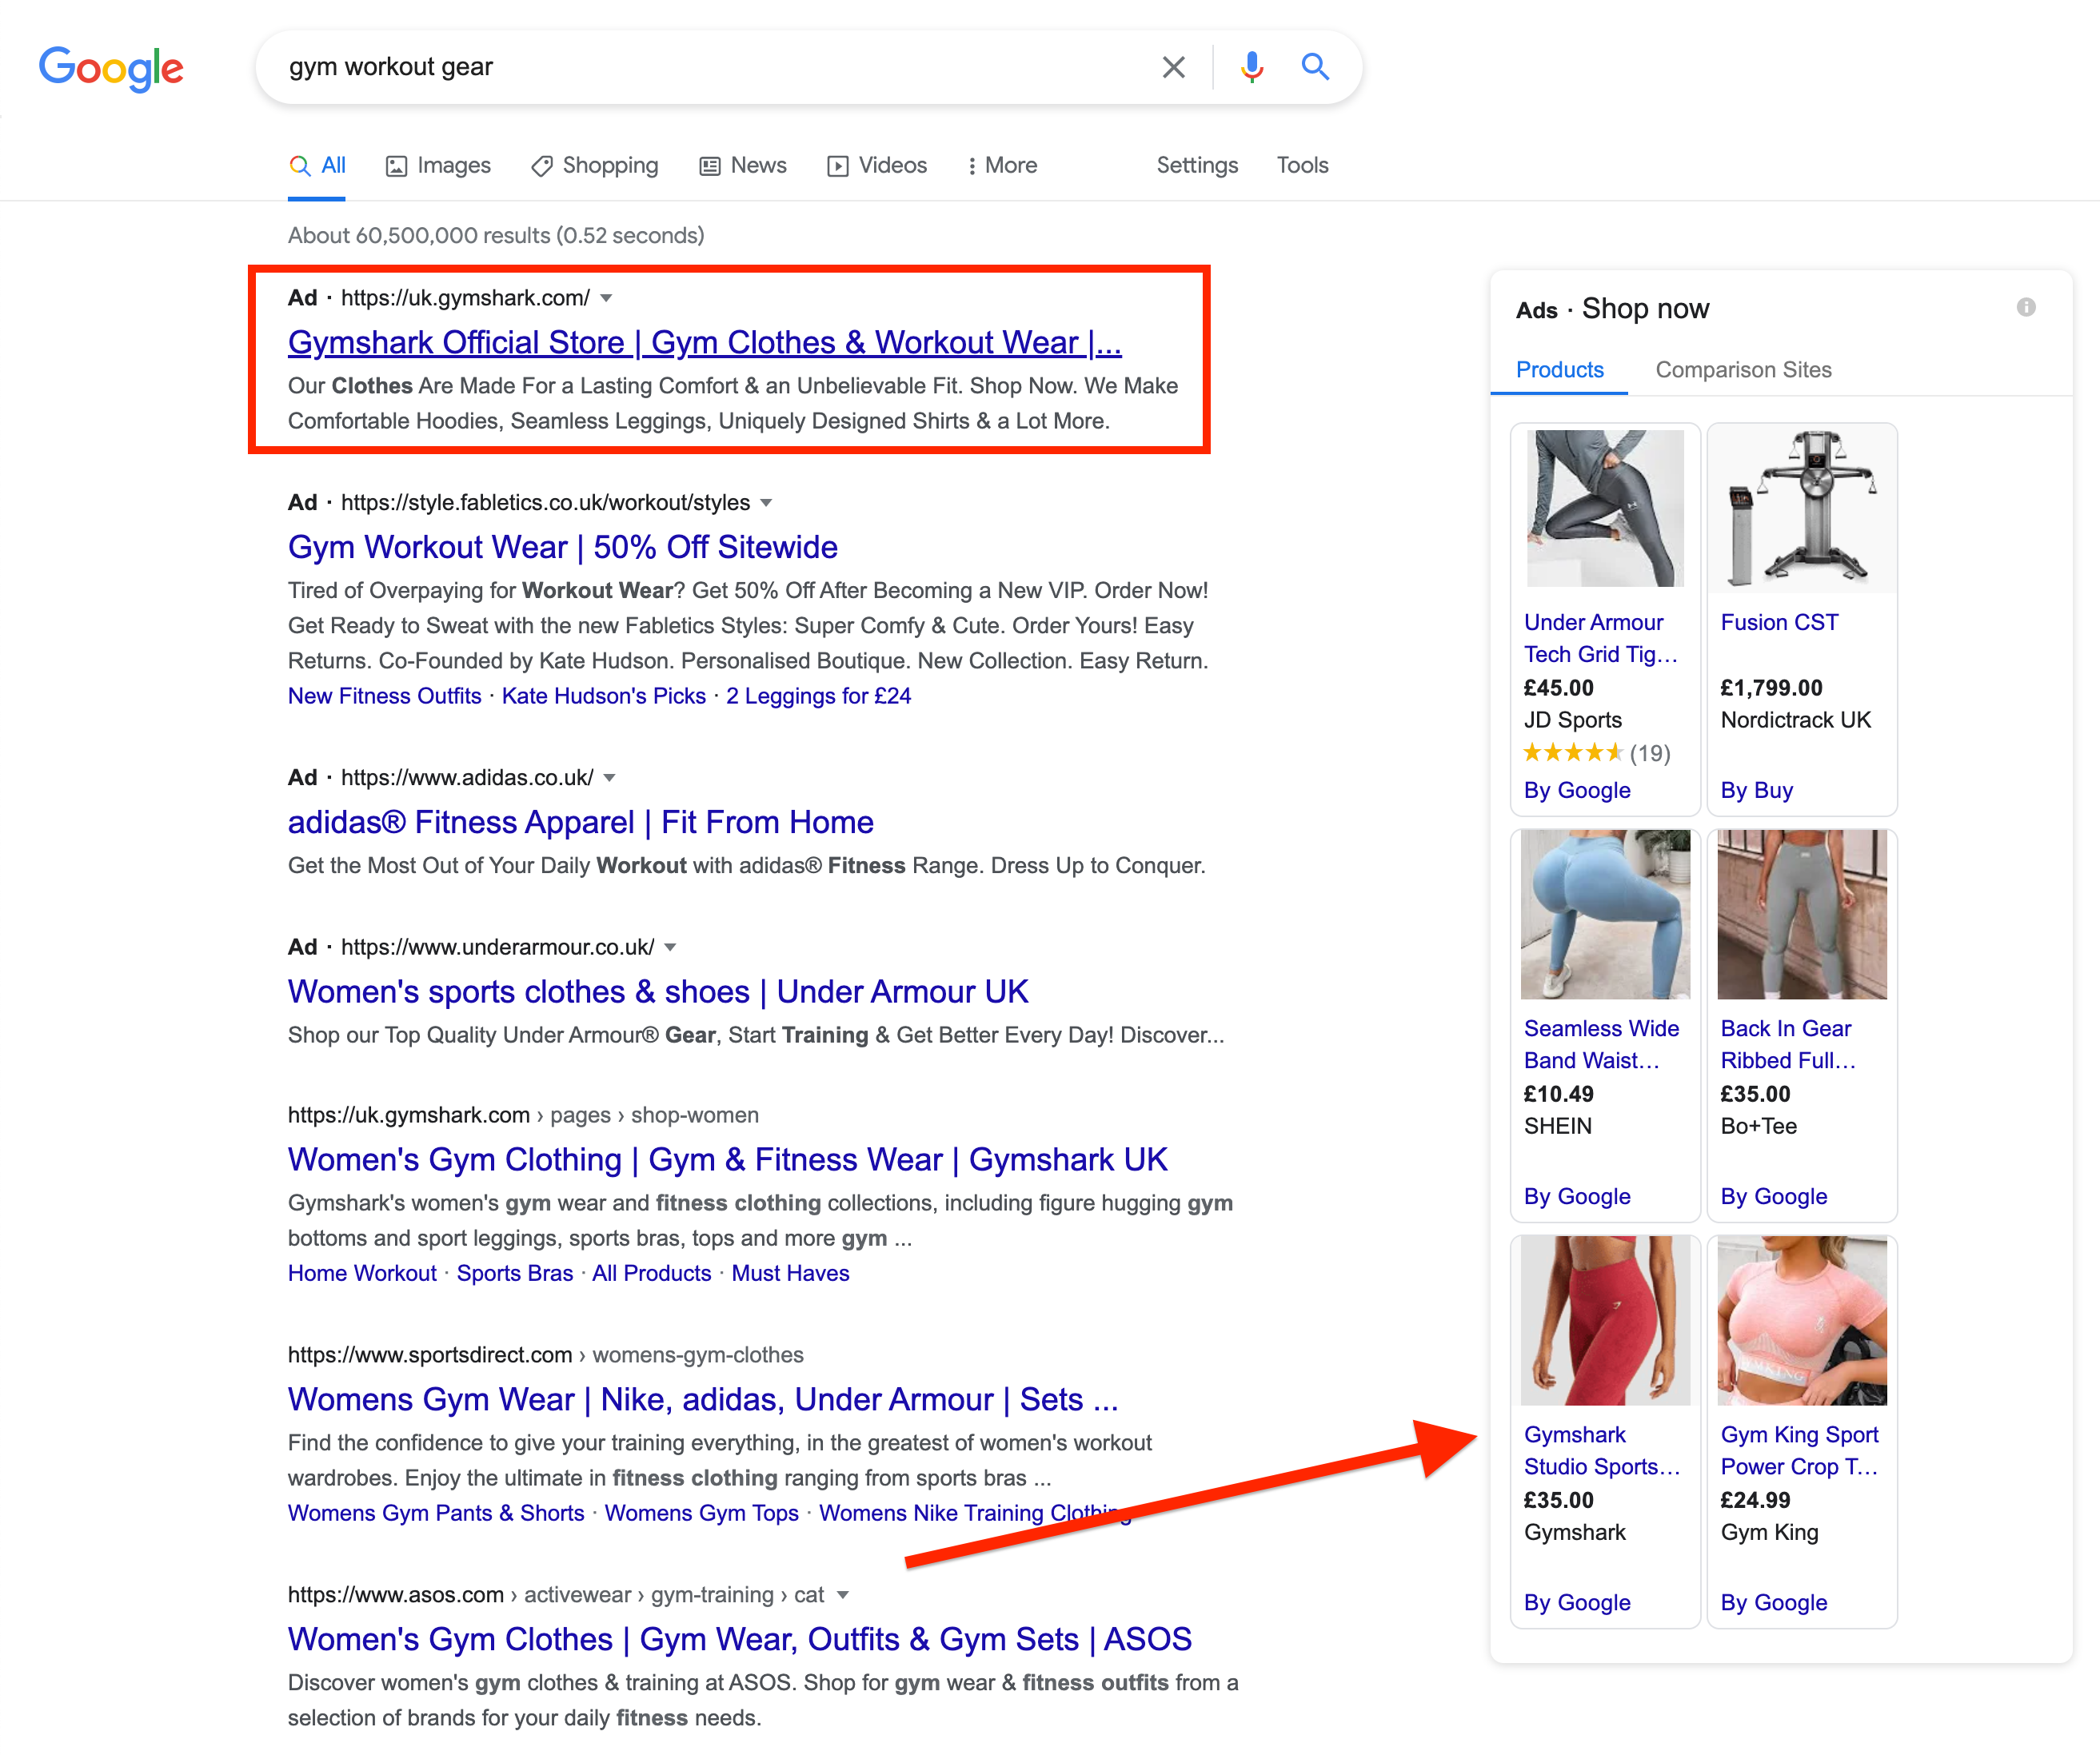Click the Womens Gym Tops sitelink
2100x1759 pixels.
point(702,1514)
